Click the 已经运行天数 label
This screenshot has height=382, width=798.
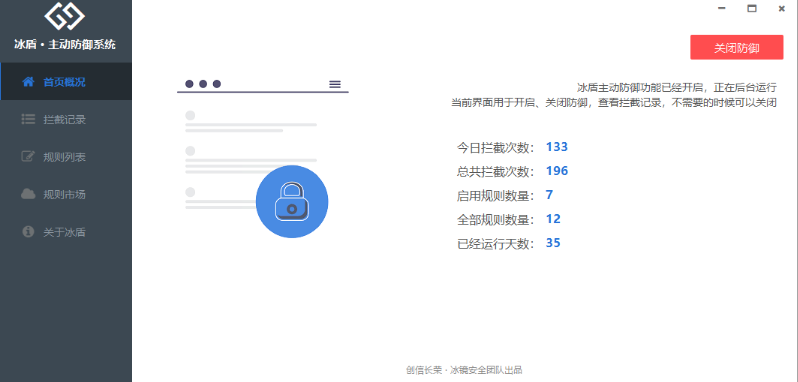coord(496,244)
